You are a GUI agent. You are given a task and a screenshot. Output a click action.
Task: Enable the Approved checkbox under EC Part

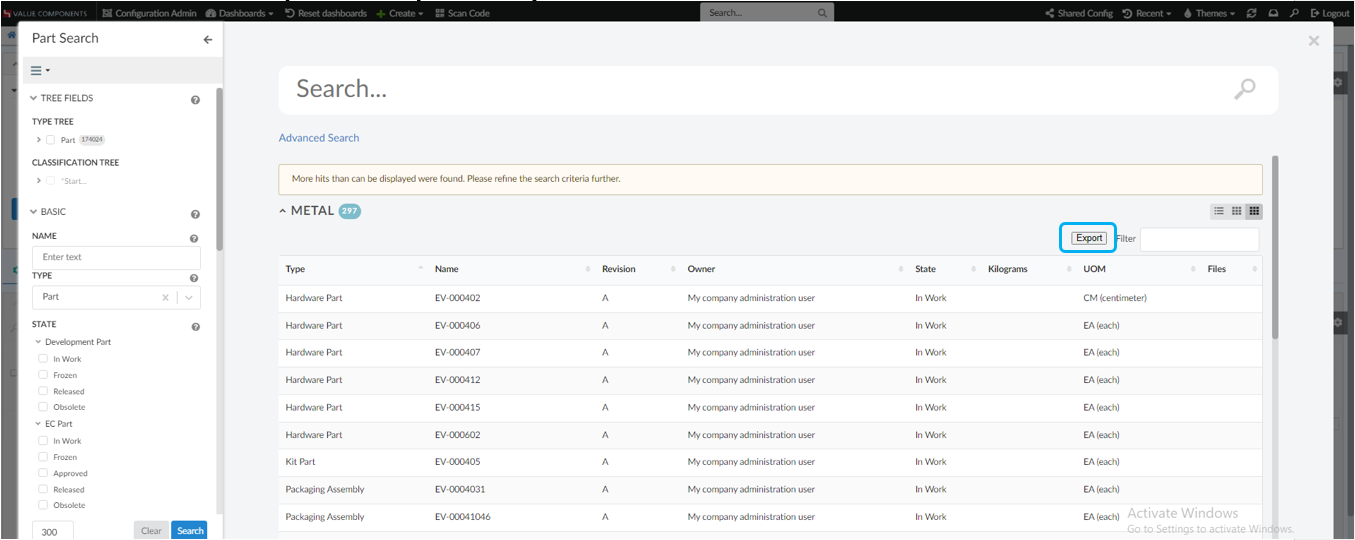(43, 473)
